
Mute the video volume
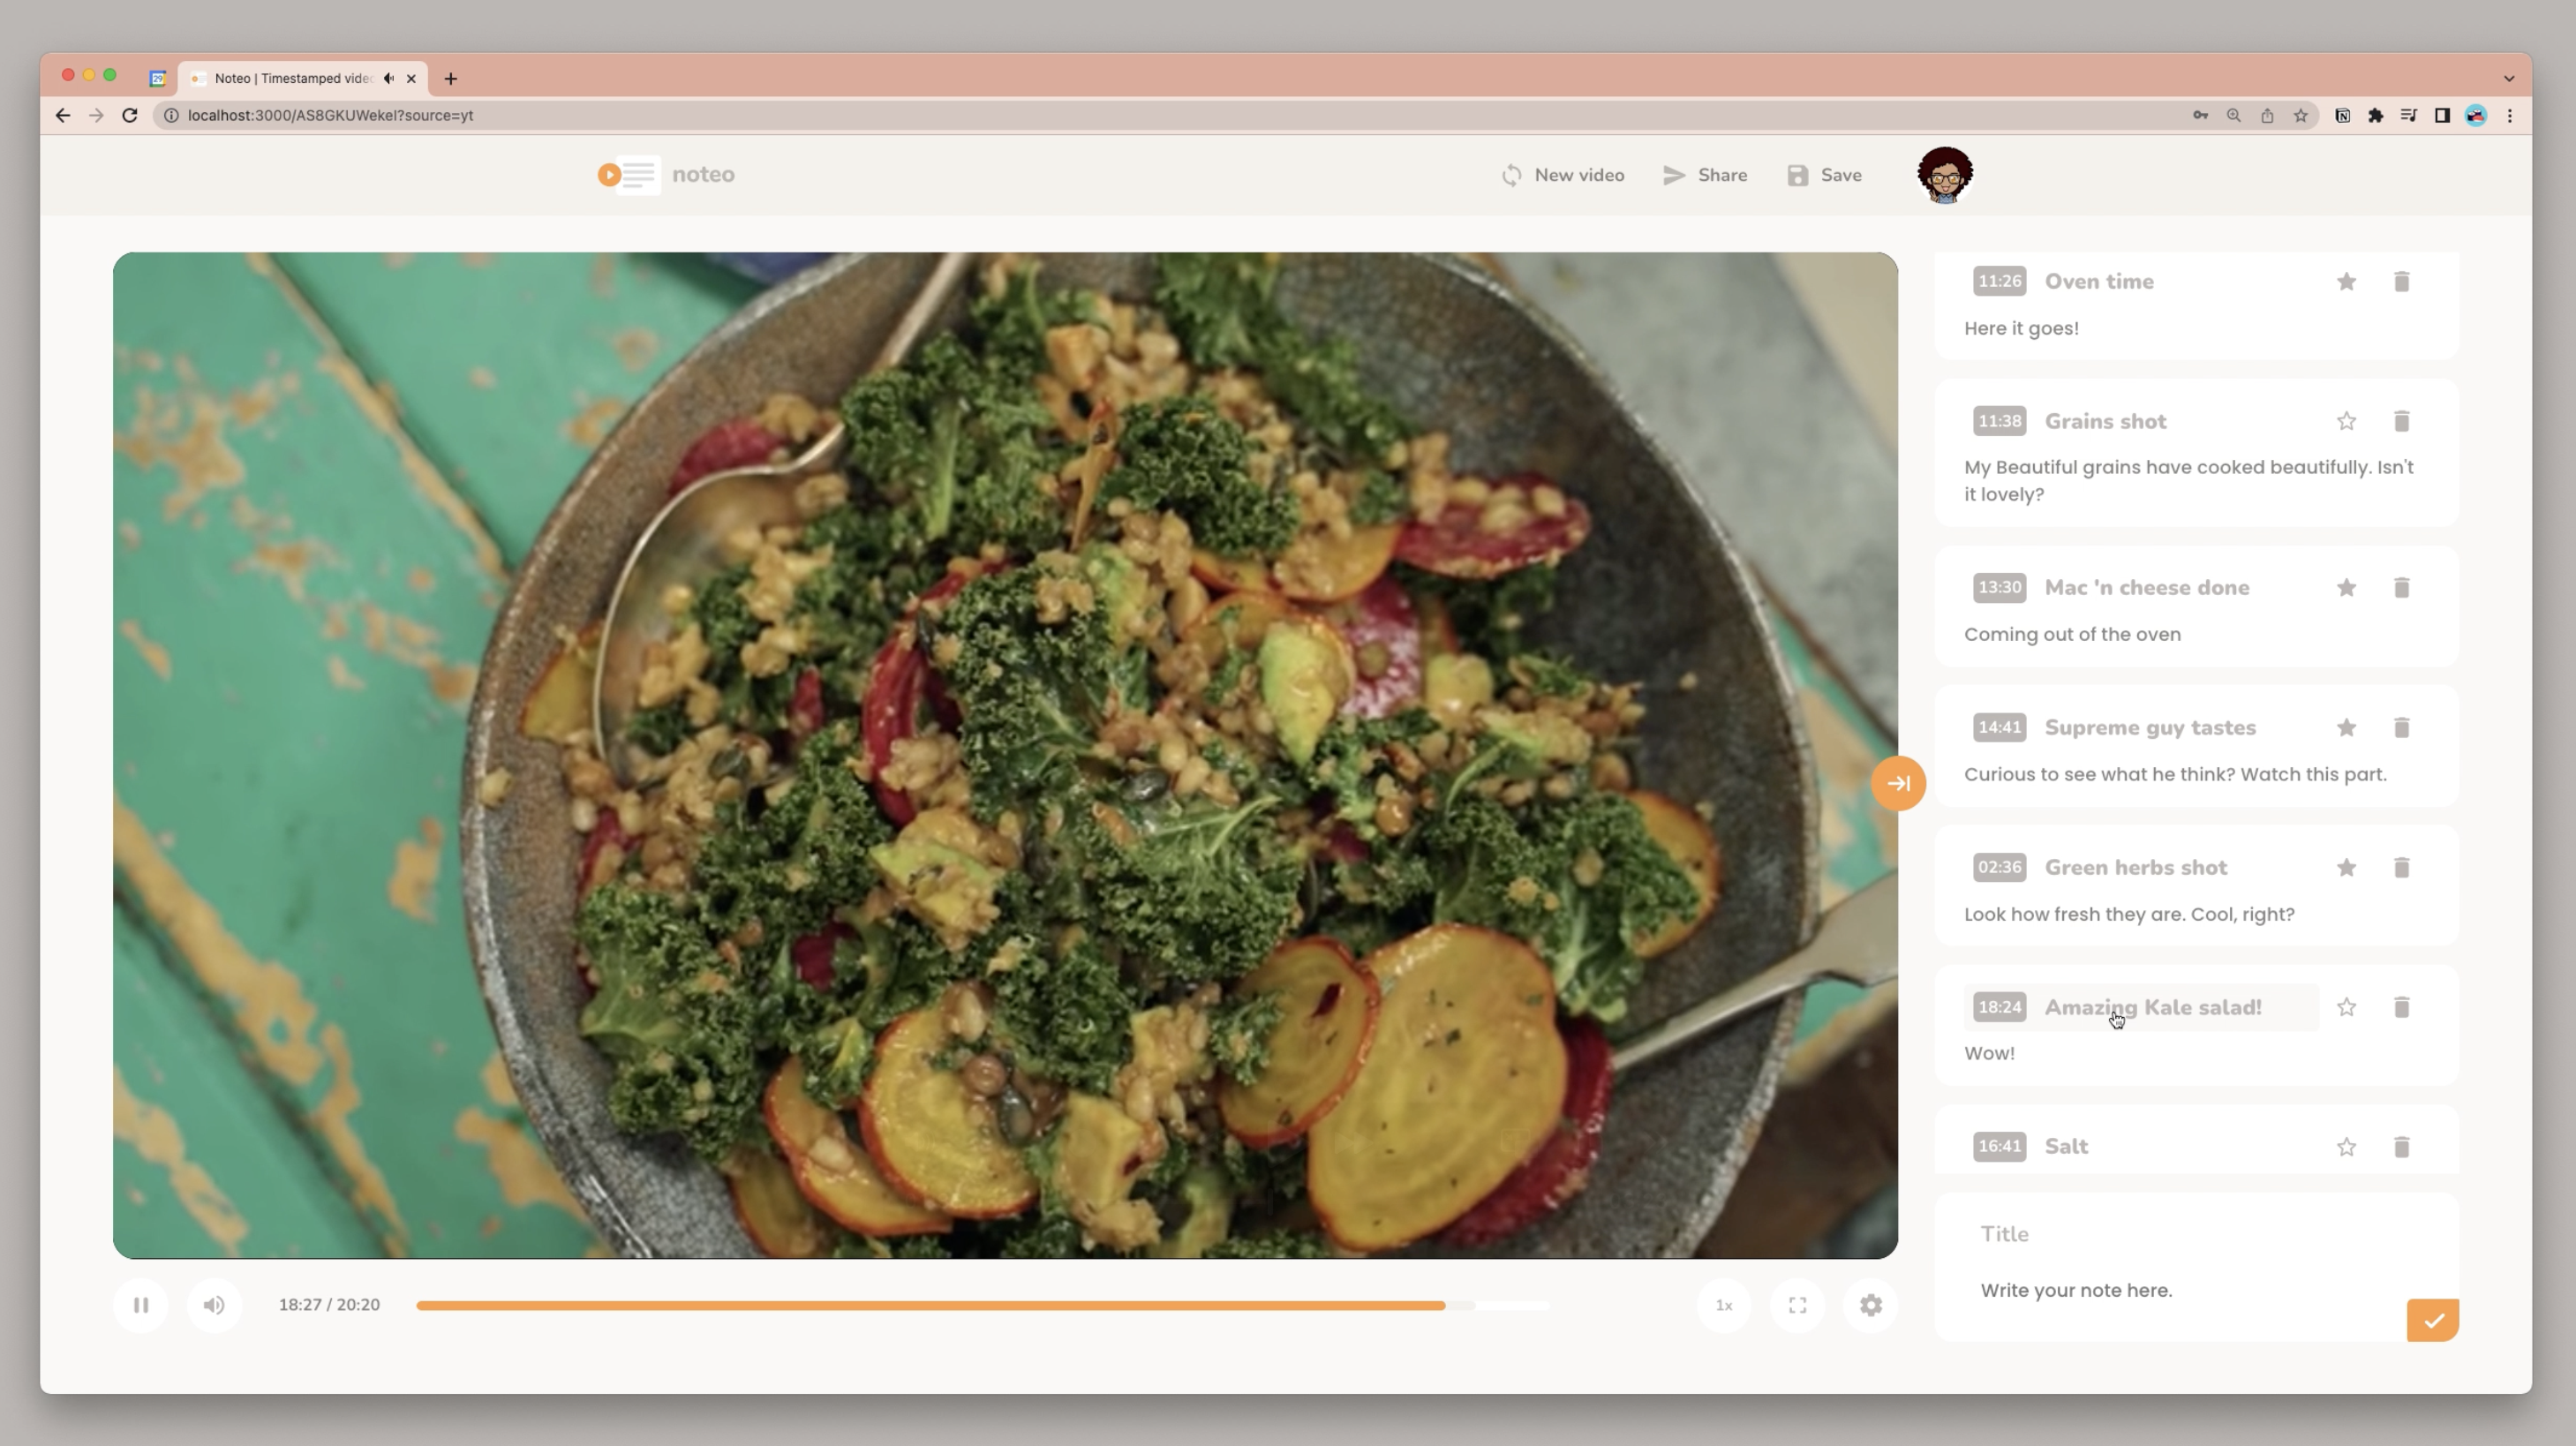tap(214, 1305)
